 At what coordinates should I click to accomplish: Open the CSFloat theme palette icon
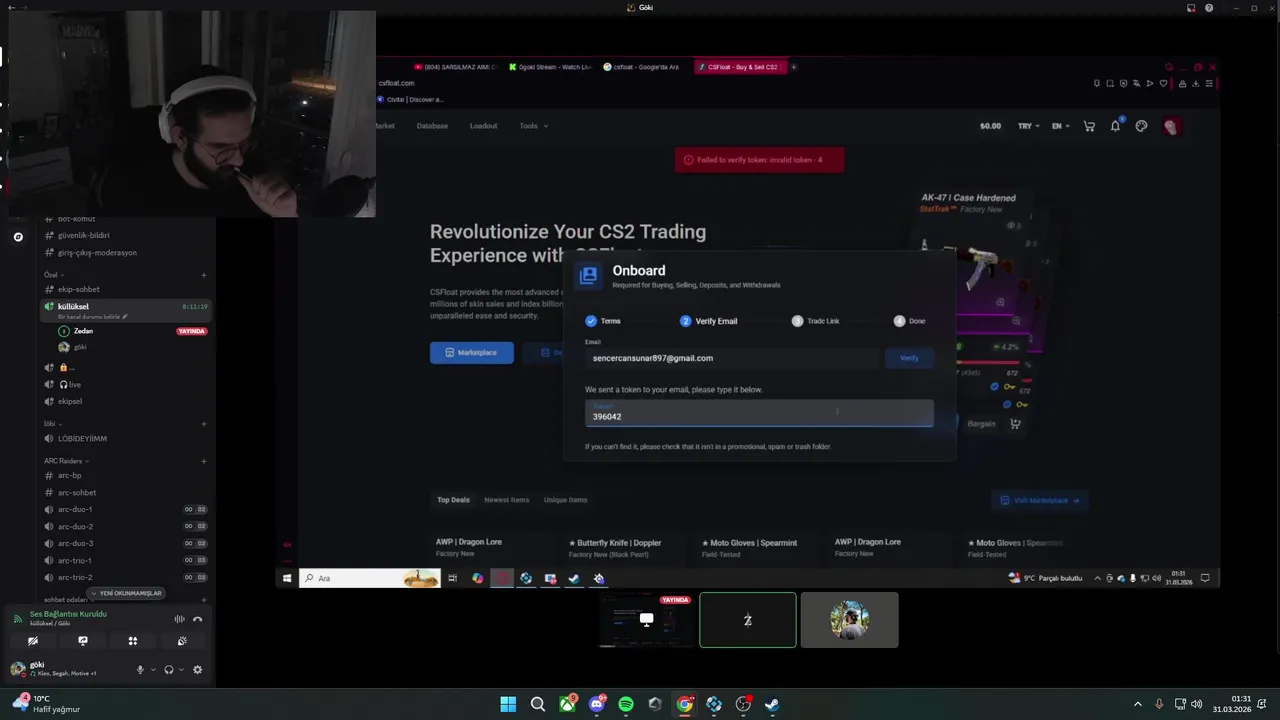pos(1141,126)
